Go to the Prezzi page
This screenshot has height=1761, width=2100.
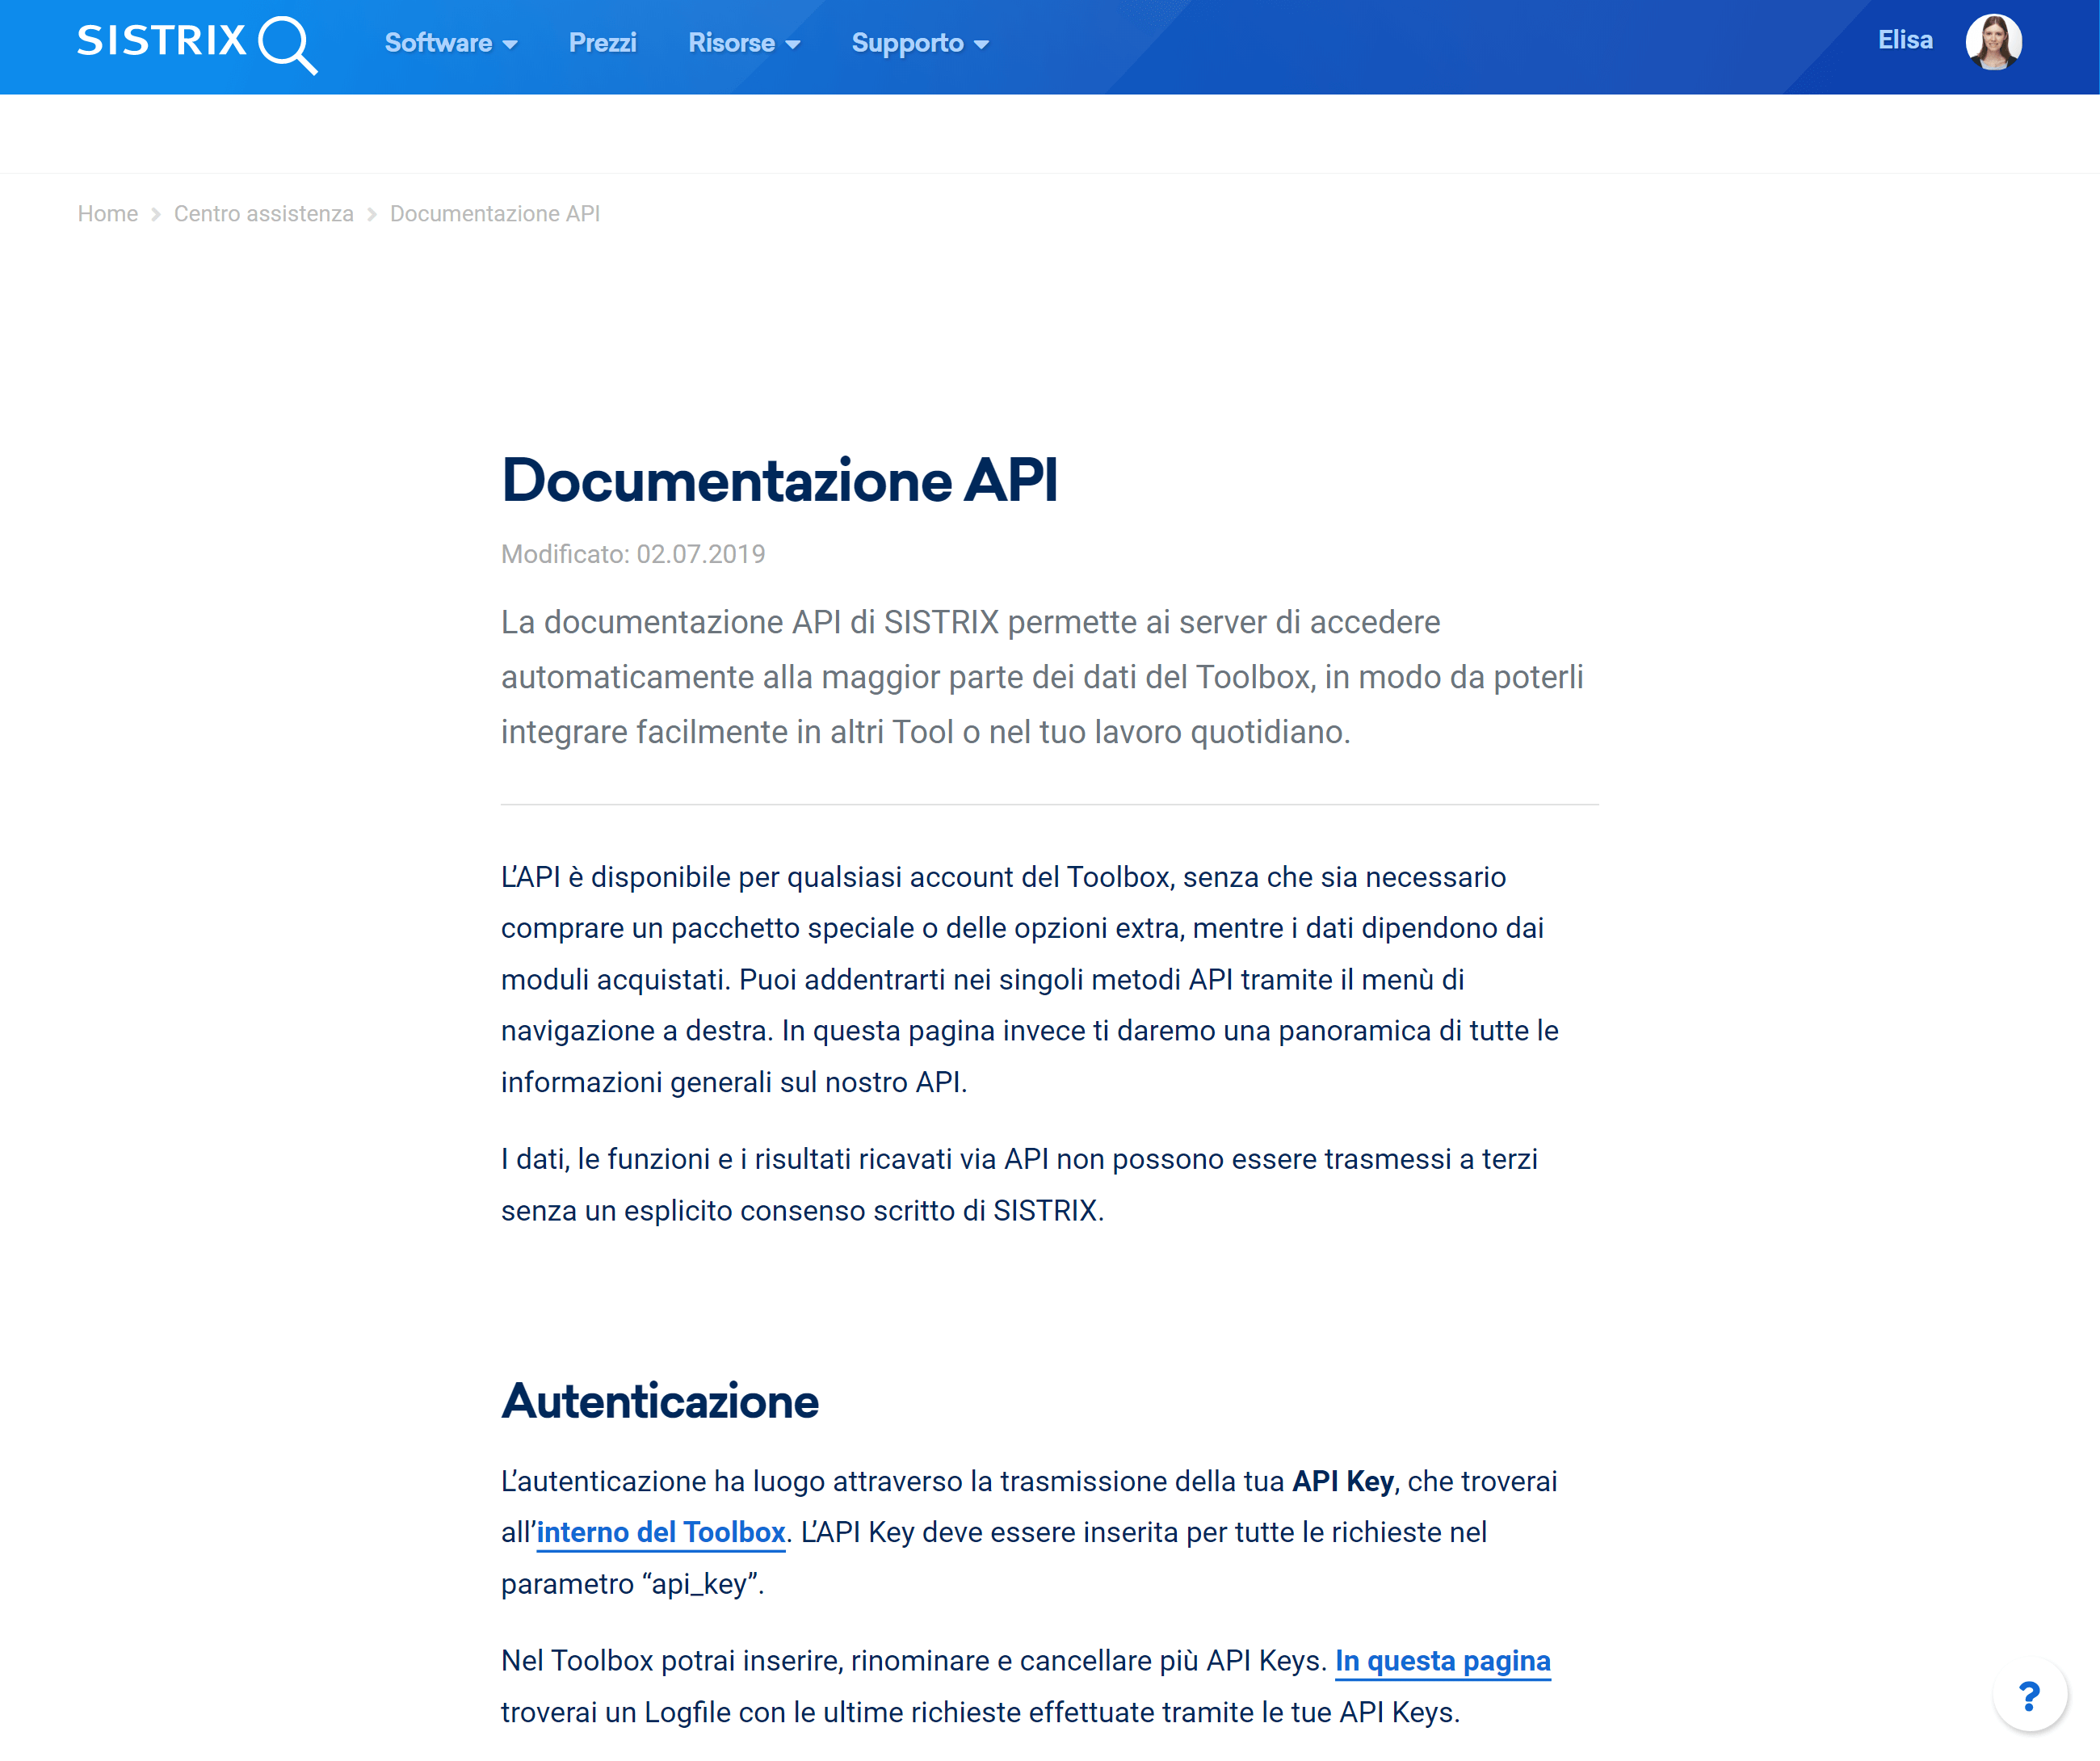[x=602, y=43]
